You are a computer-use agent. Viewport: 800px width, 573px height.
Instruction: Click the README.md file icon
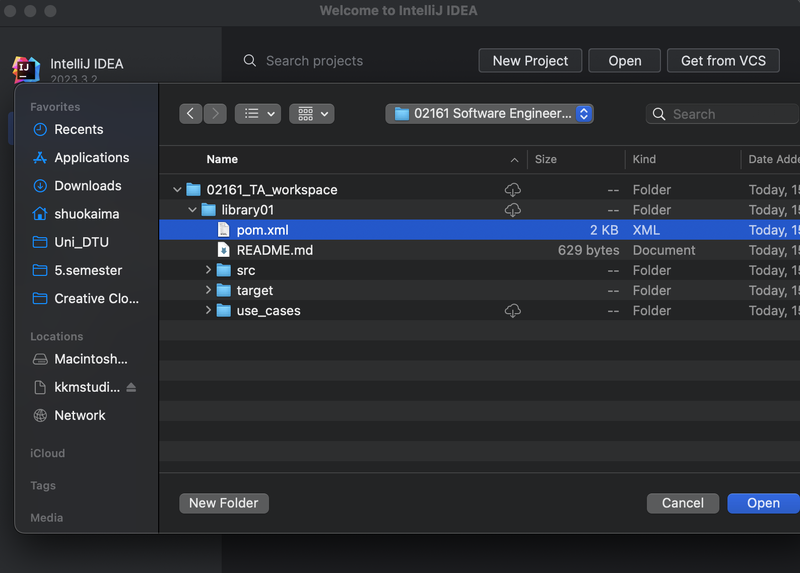click(x=223, y=250)
